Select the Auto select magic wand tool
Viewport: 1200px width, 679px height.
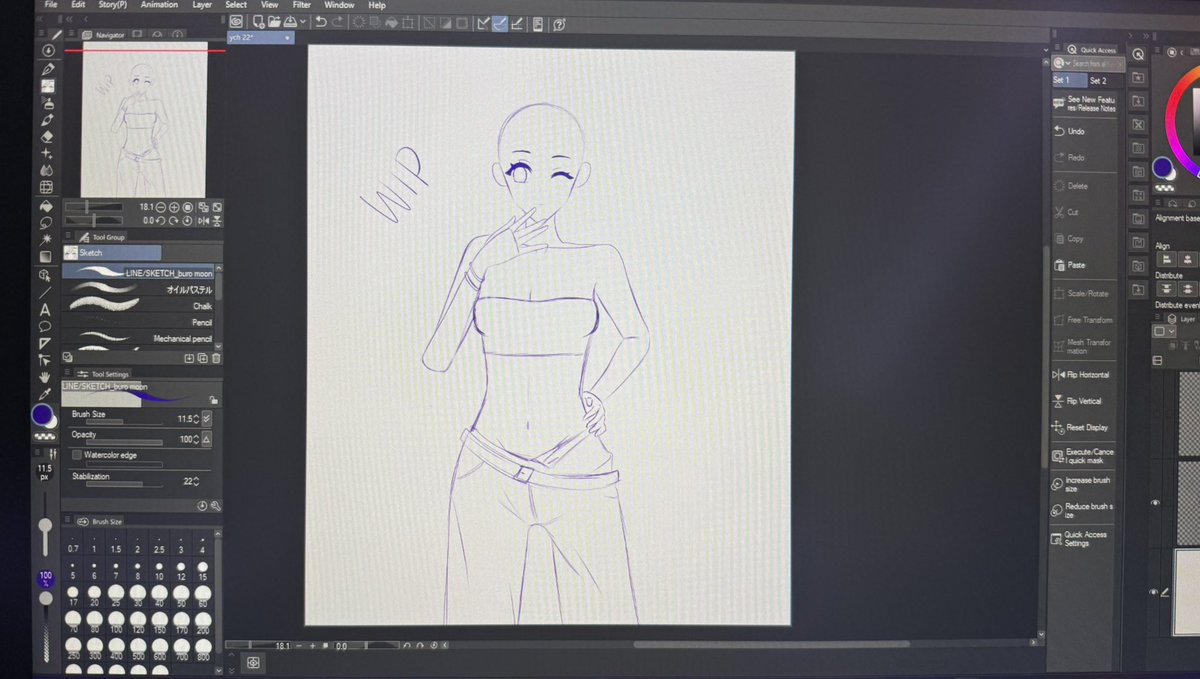pos(46,240)
